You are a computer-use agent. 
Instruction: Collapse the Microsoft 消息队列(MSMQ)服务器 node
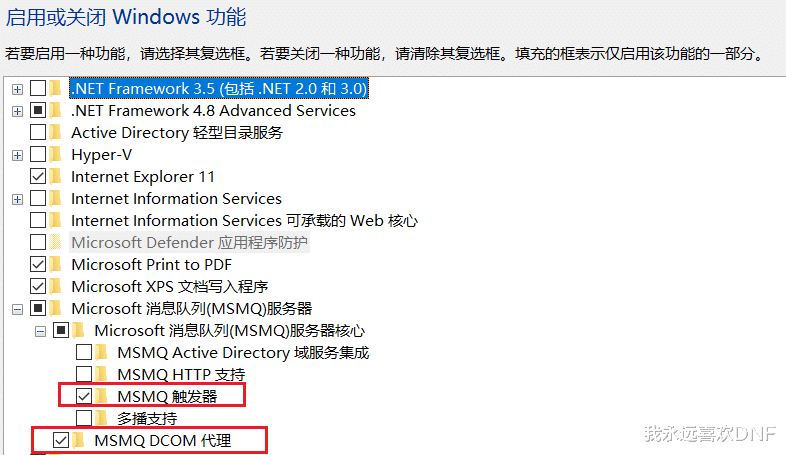(x=17, y=308)
